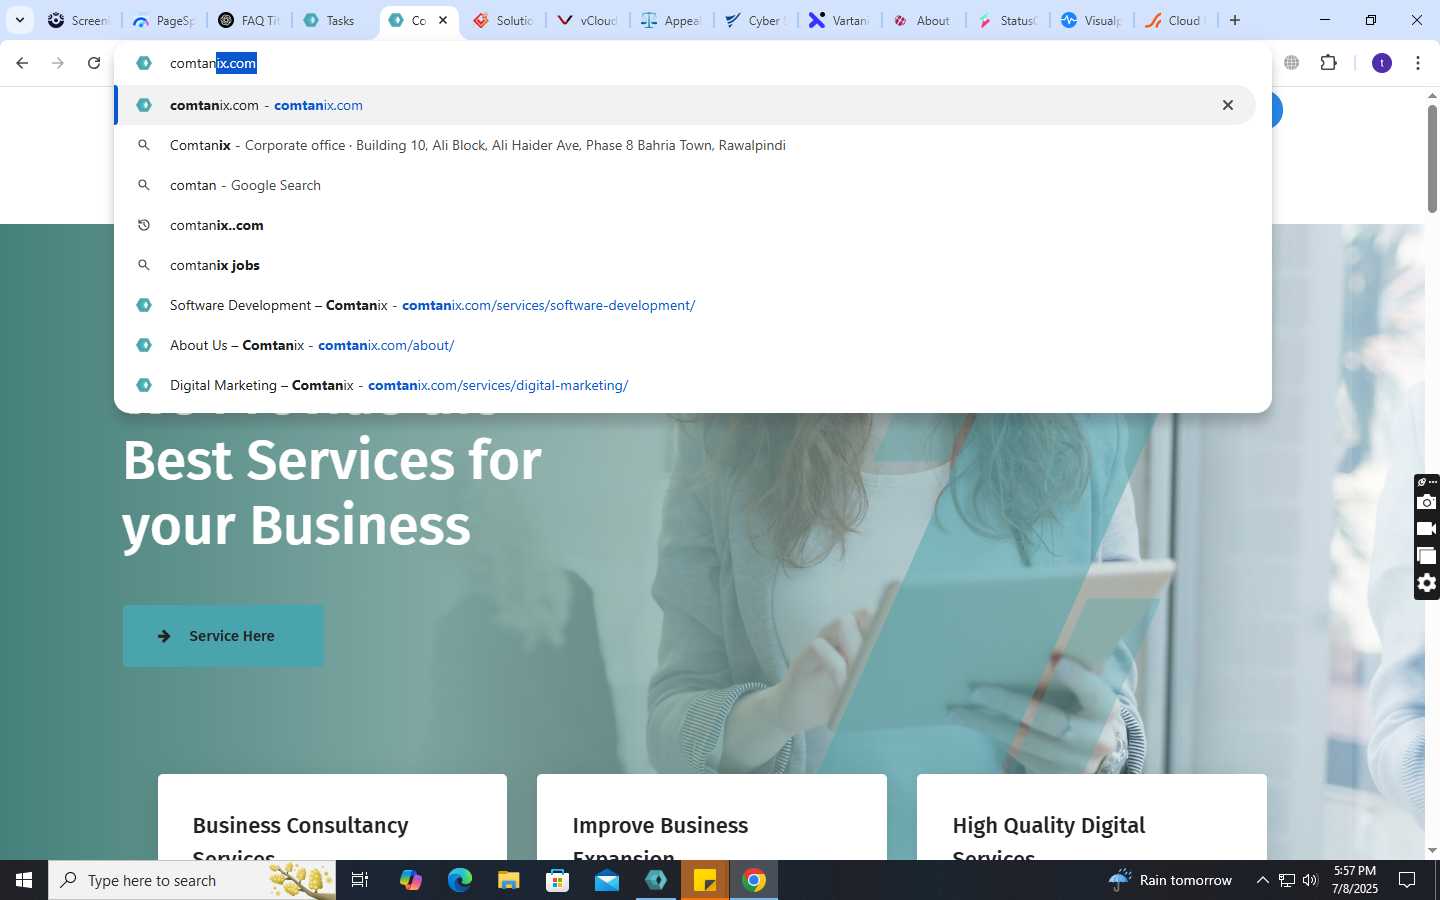Open Microsoft Edge from the taskbar
Viewport: 1440px width, 900px height.
click(x=459, y=880)
